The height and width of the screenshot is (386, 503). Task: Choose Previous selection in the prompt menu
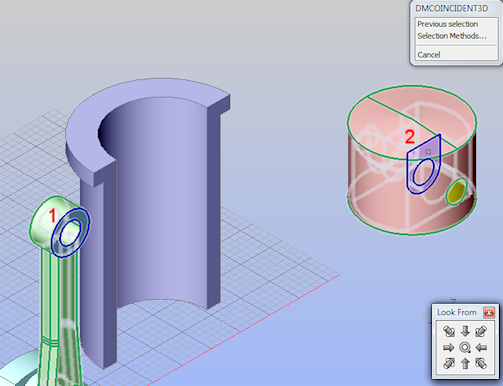pos(448,24)
